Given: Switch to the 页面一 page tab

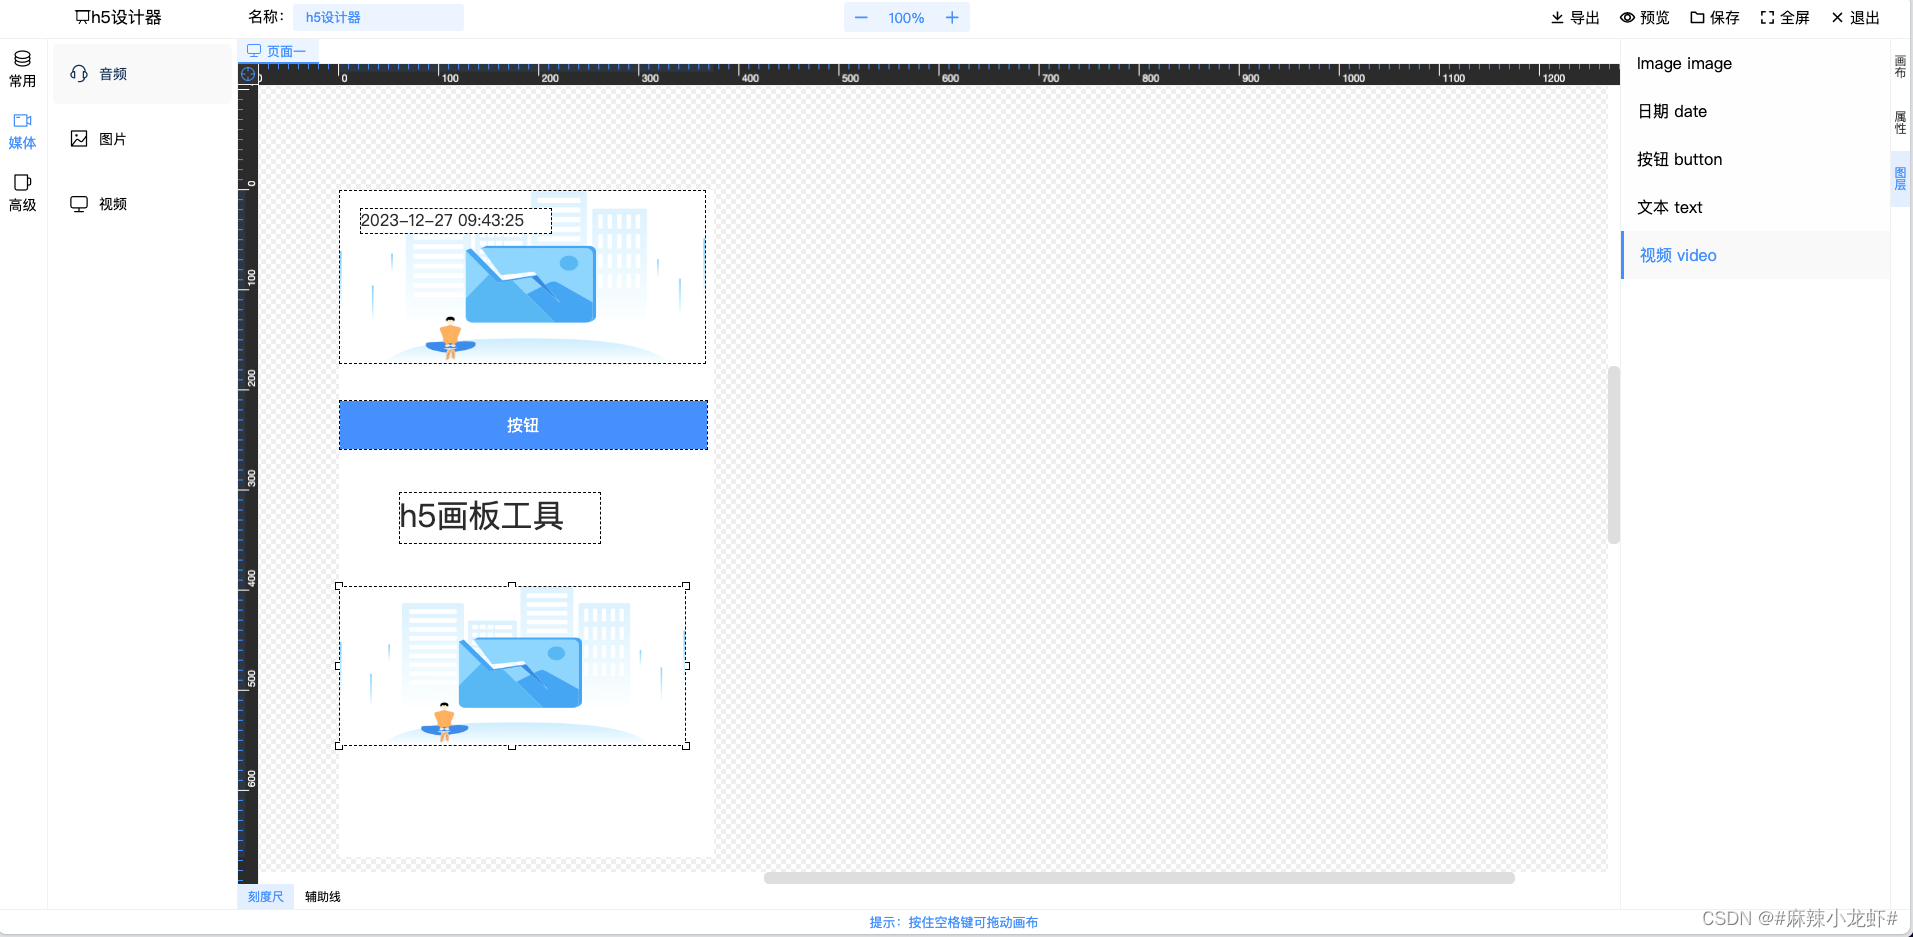Looking at the screenshot, I should point(277,51).
